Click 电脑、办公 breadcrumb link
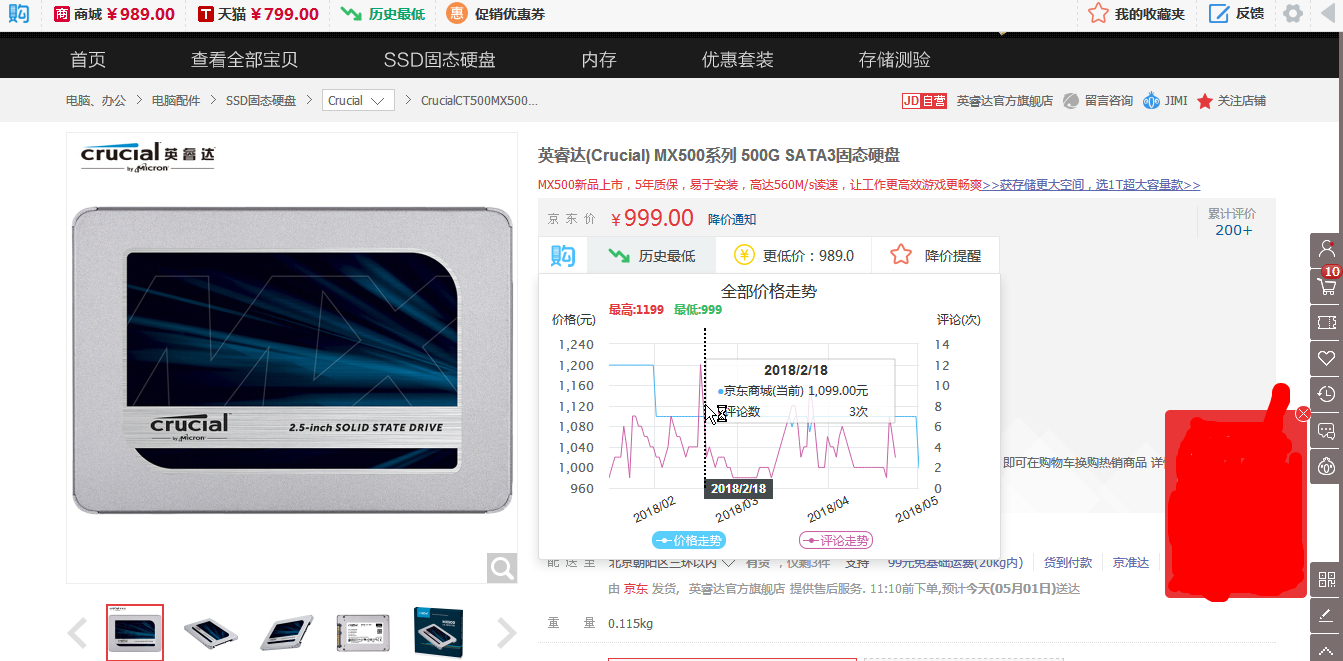This screenshot has height=661, width=1343. 96,101
